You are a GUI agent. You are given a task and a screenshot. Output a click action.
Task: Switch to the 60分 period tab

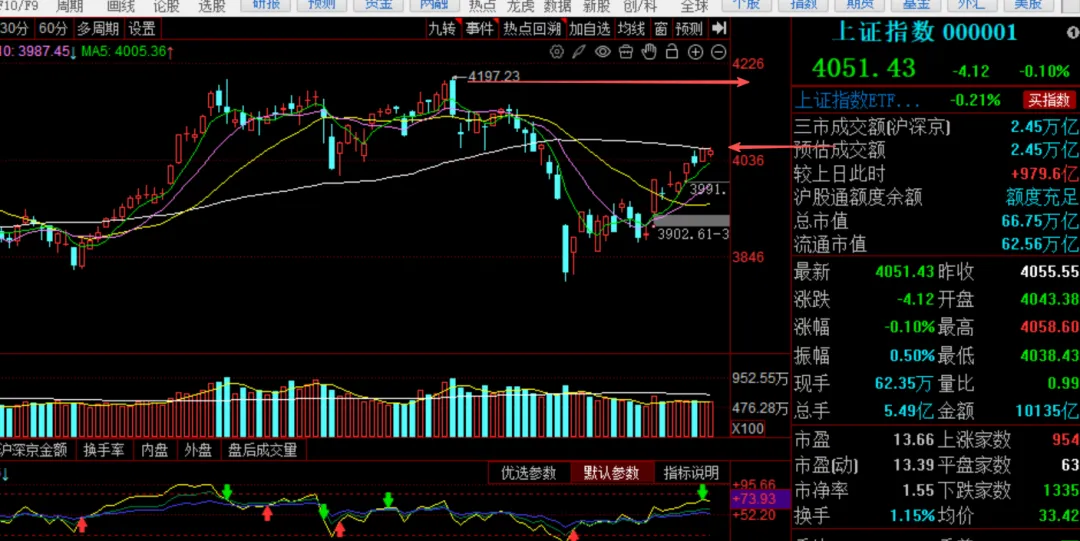pyautogui.click(x=54, y=29)
